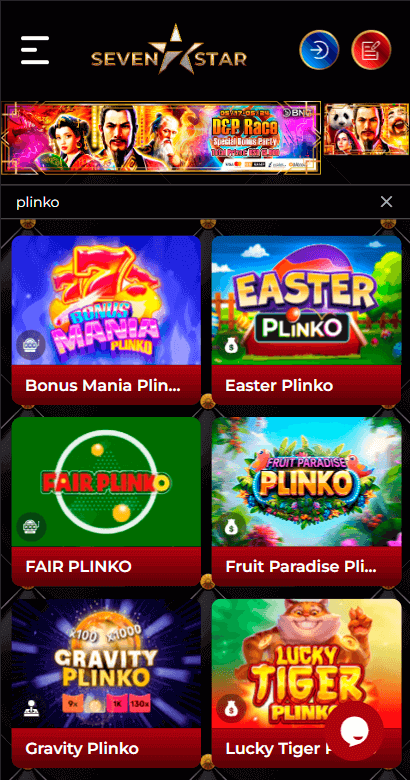Open the FAIR PLINKO title label
This screenshot has height=780, width=410.
click(x=79, y=566)
